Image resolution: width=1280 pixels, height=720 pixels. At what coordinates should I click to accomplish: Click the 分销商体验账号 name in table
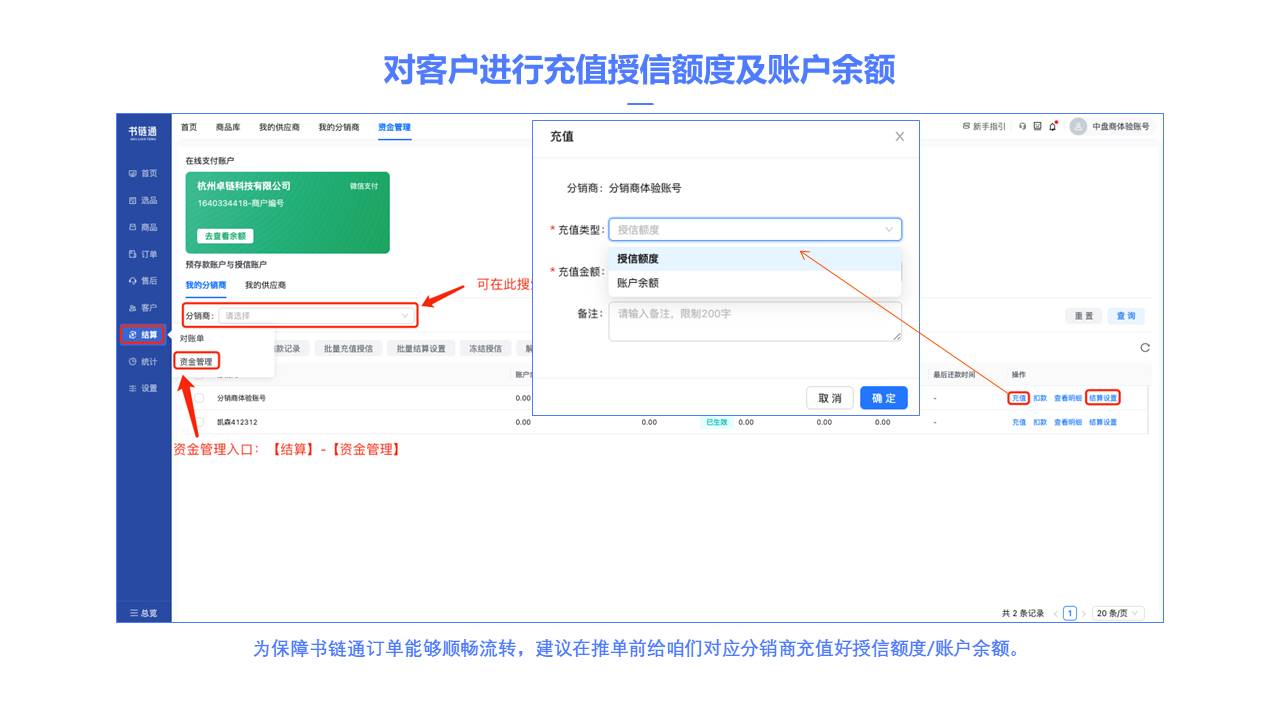click(x=241, y=398)
